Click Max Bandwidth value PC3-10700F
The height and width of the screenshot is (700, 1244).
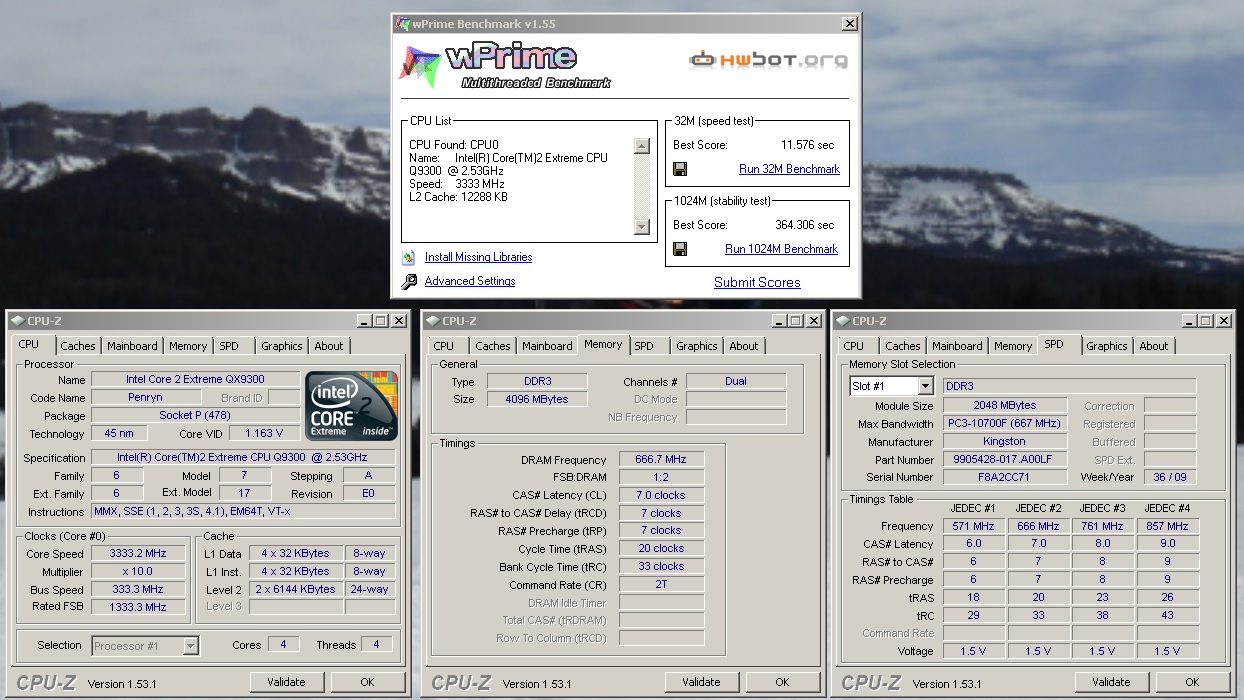point(1005,423)
